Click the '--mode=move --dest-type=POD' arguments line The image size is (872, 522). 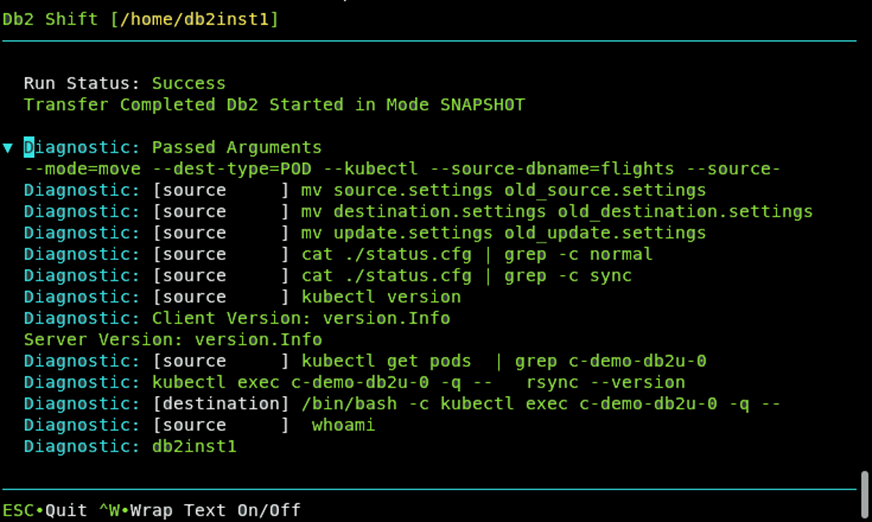point(402,168)
